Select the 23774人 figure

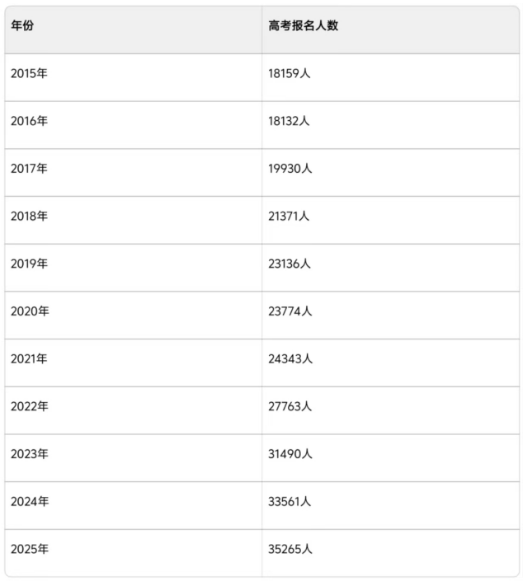point(290,311)
